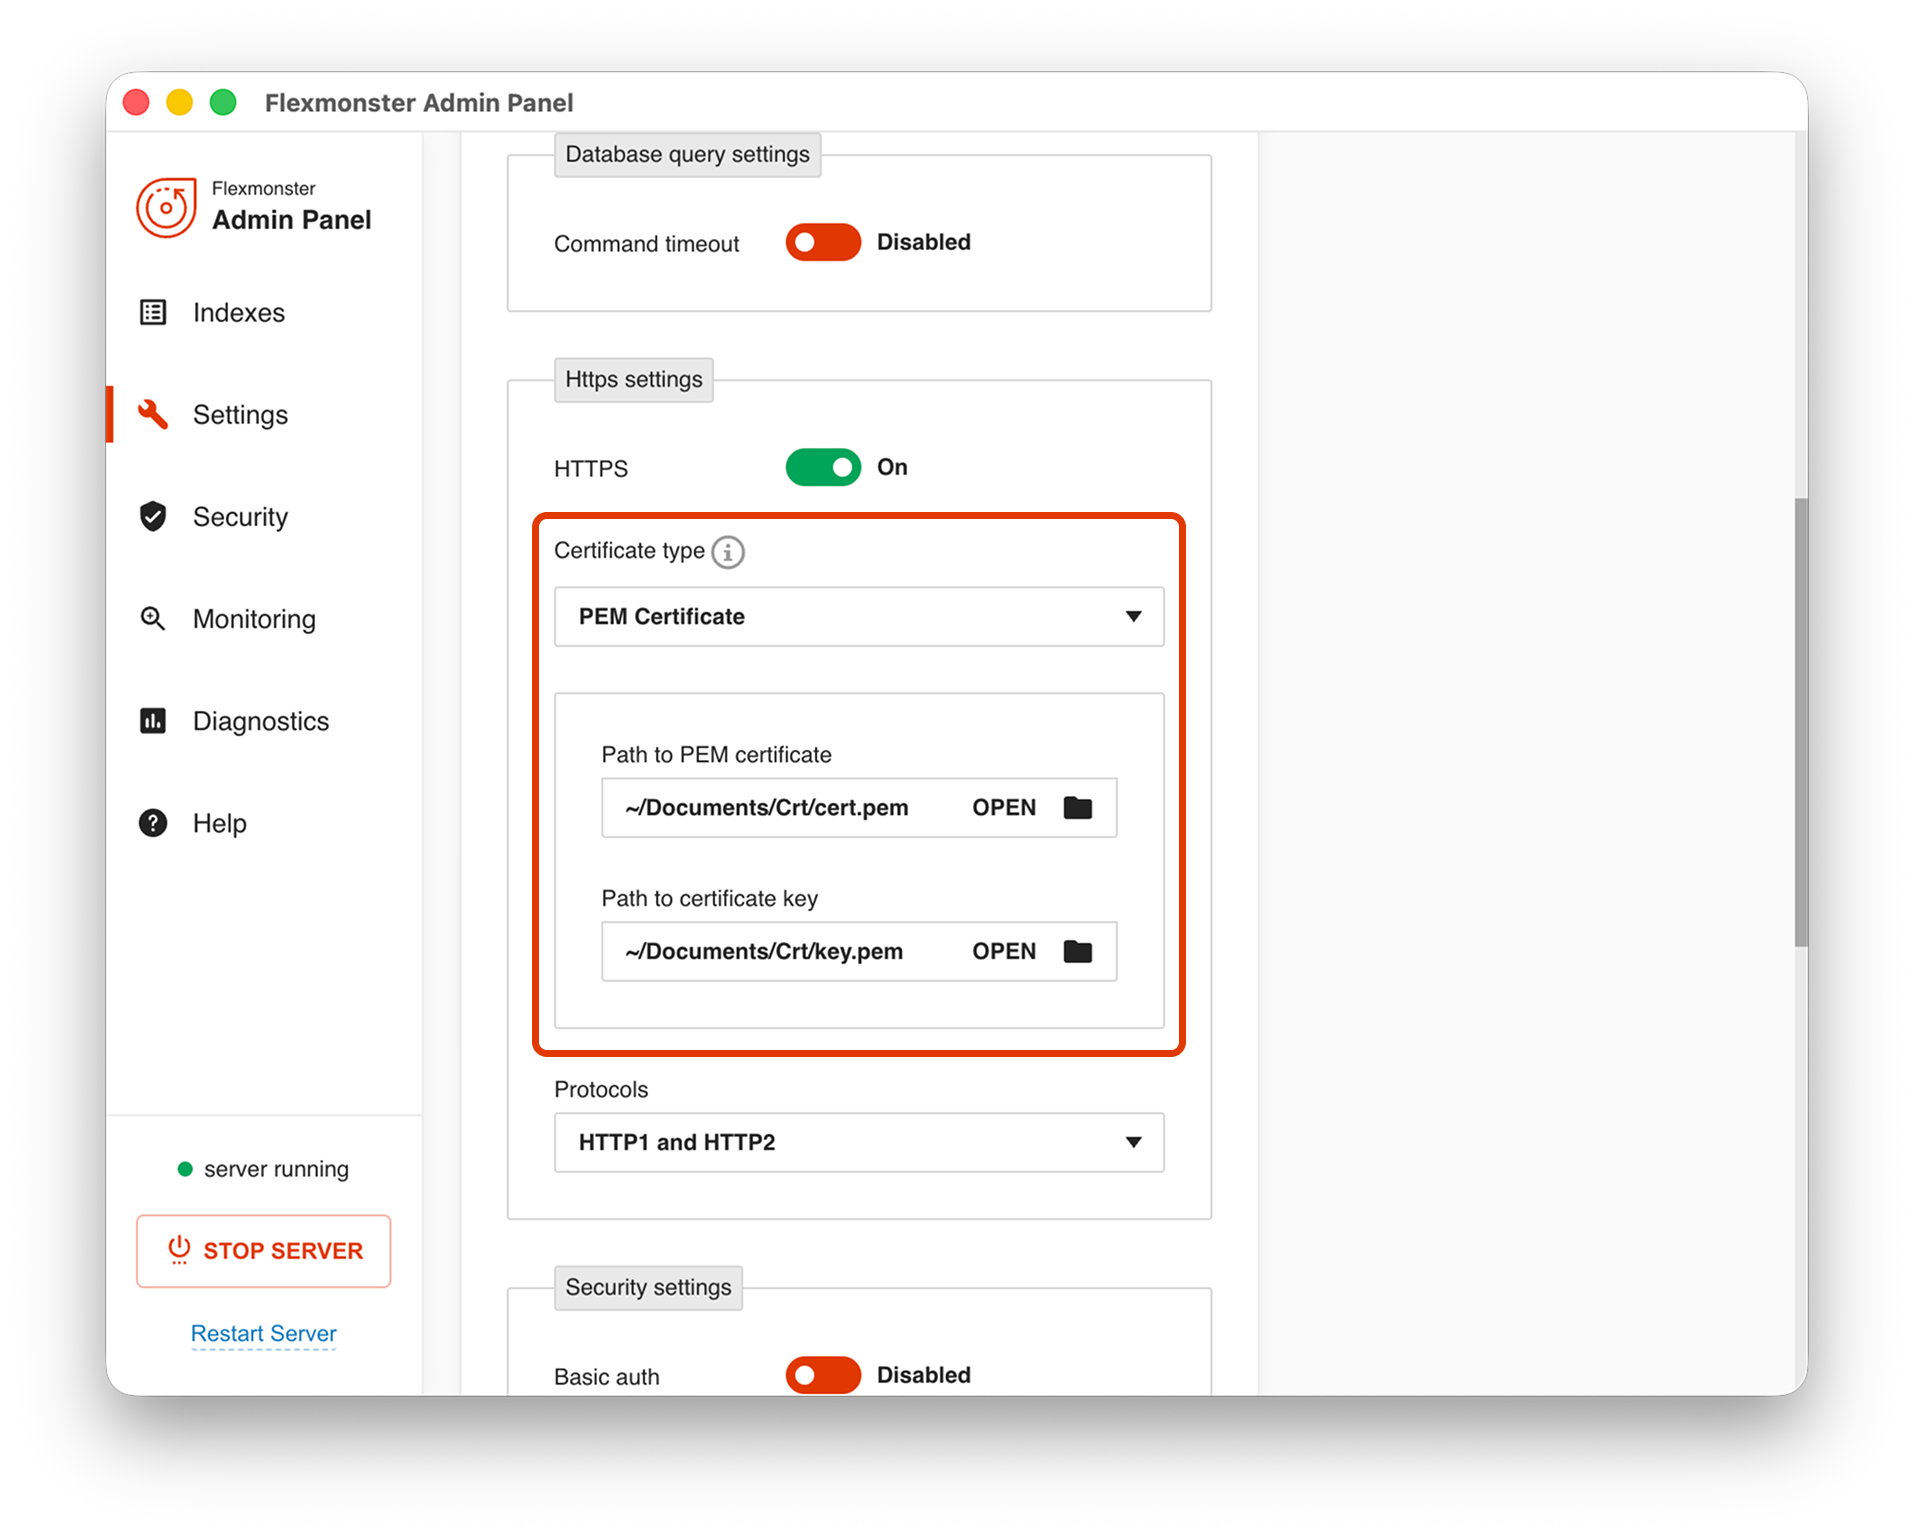The image size is (1914, 1536).
Task: Click the vertical scrollbar thumb
Action: coord(1801,721)
